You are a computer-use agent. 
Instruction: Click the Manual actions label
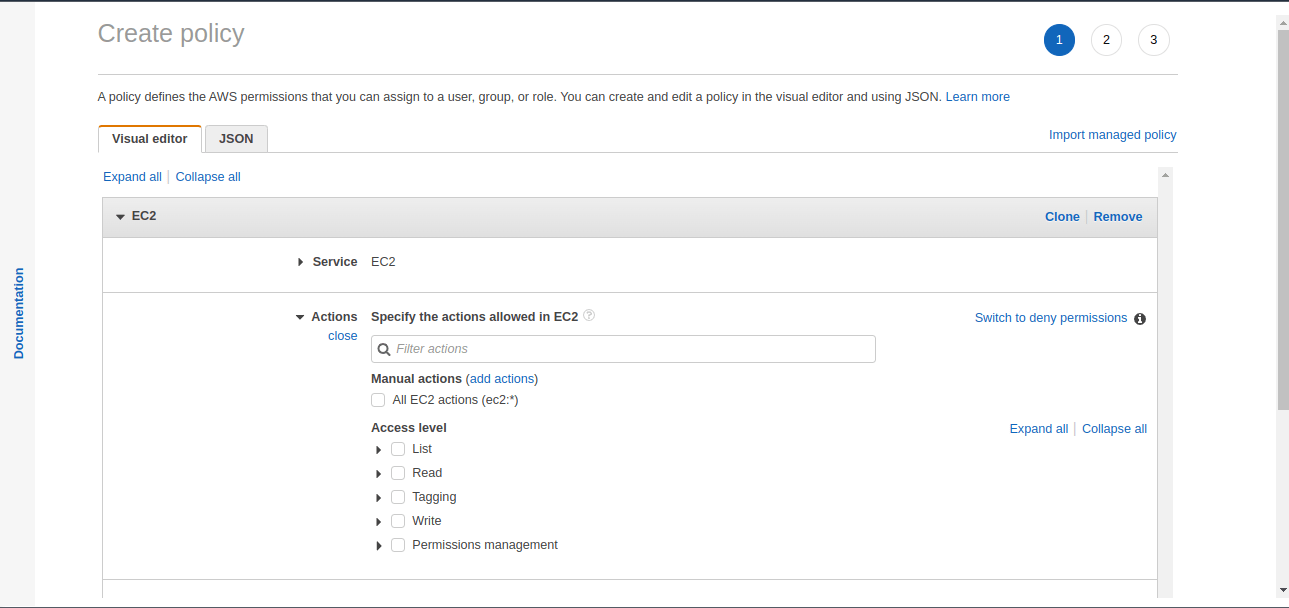coord(416,379)
